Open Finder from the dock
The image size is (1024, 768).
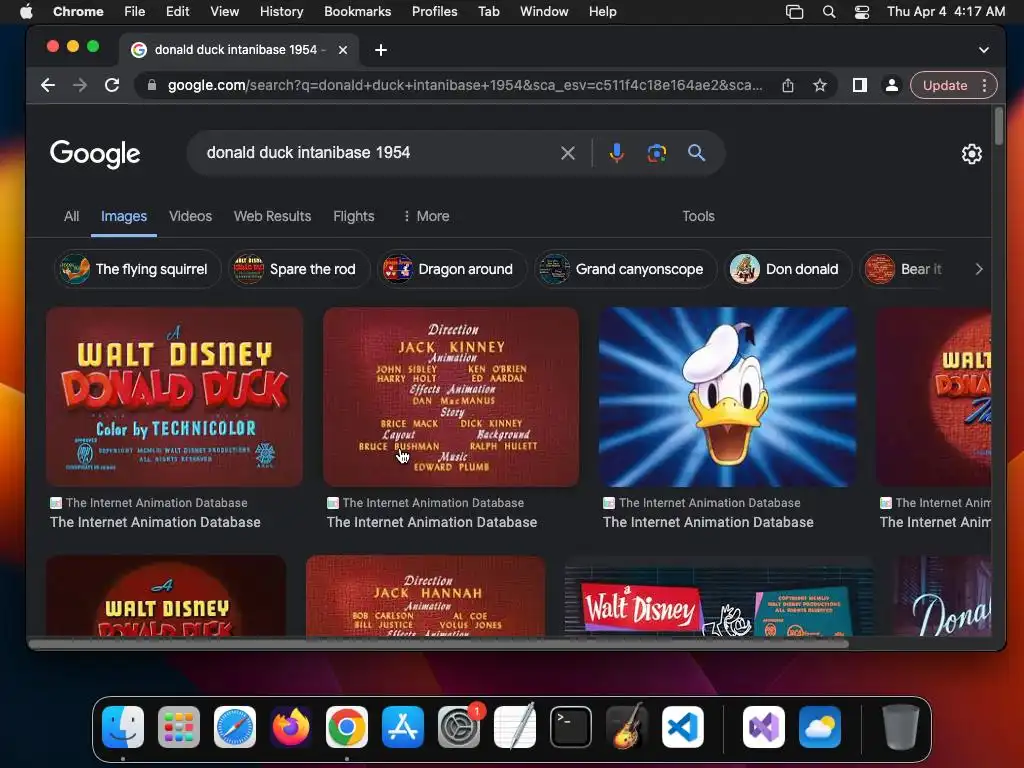click(x=123, y=727)
